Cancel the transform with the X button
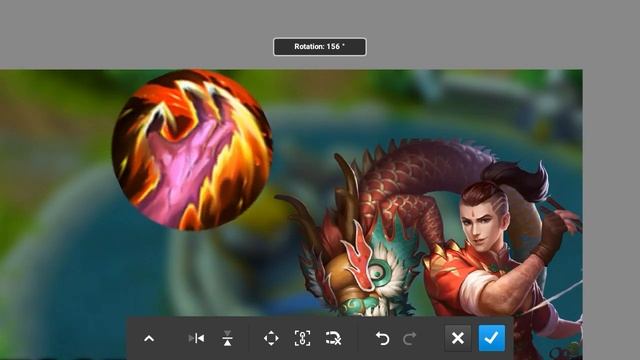 click(x=458, y=338)
